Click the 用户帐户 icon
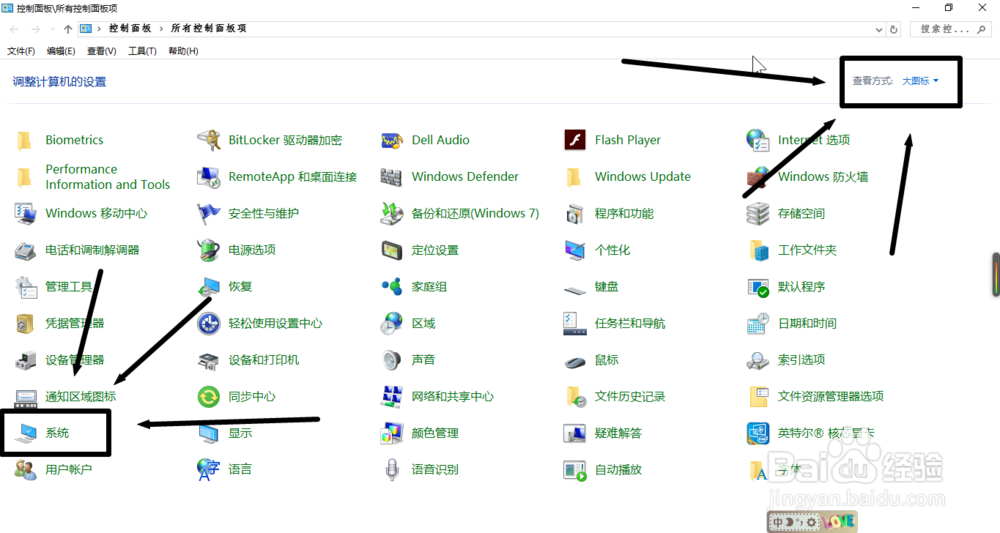 point(26,470)
